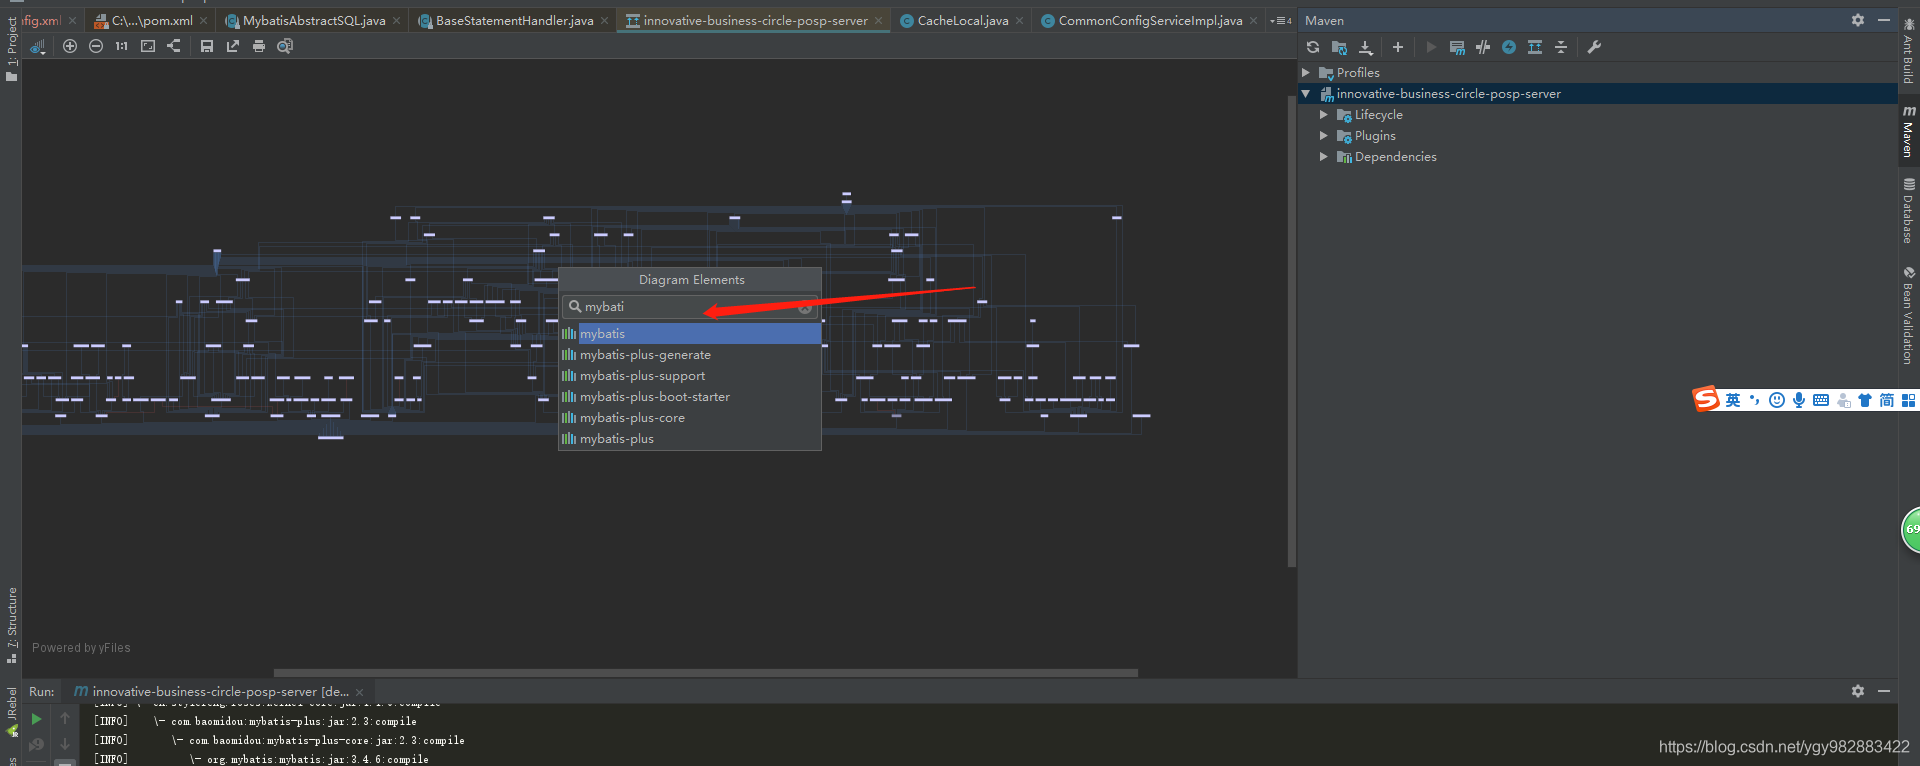This screenshot has width=1920, height=766.
Task: Select mybatis-plus-core in Diagram Elements list
Action: click(632, 418)
